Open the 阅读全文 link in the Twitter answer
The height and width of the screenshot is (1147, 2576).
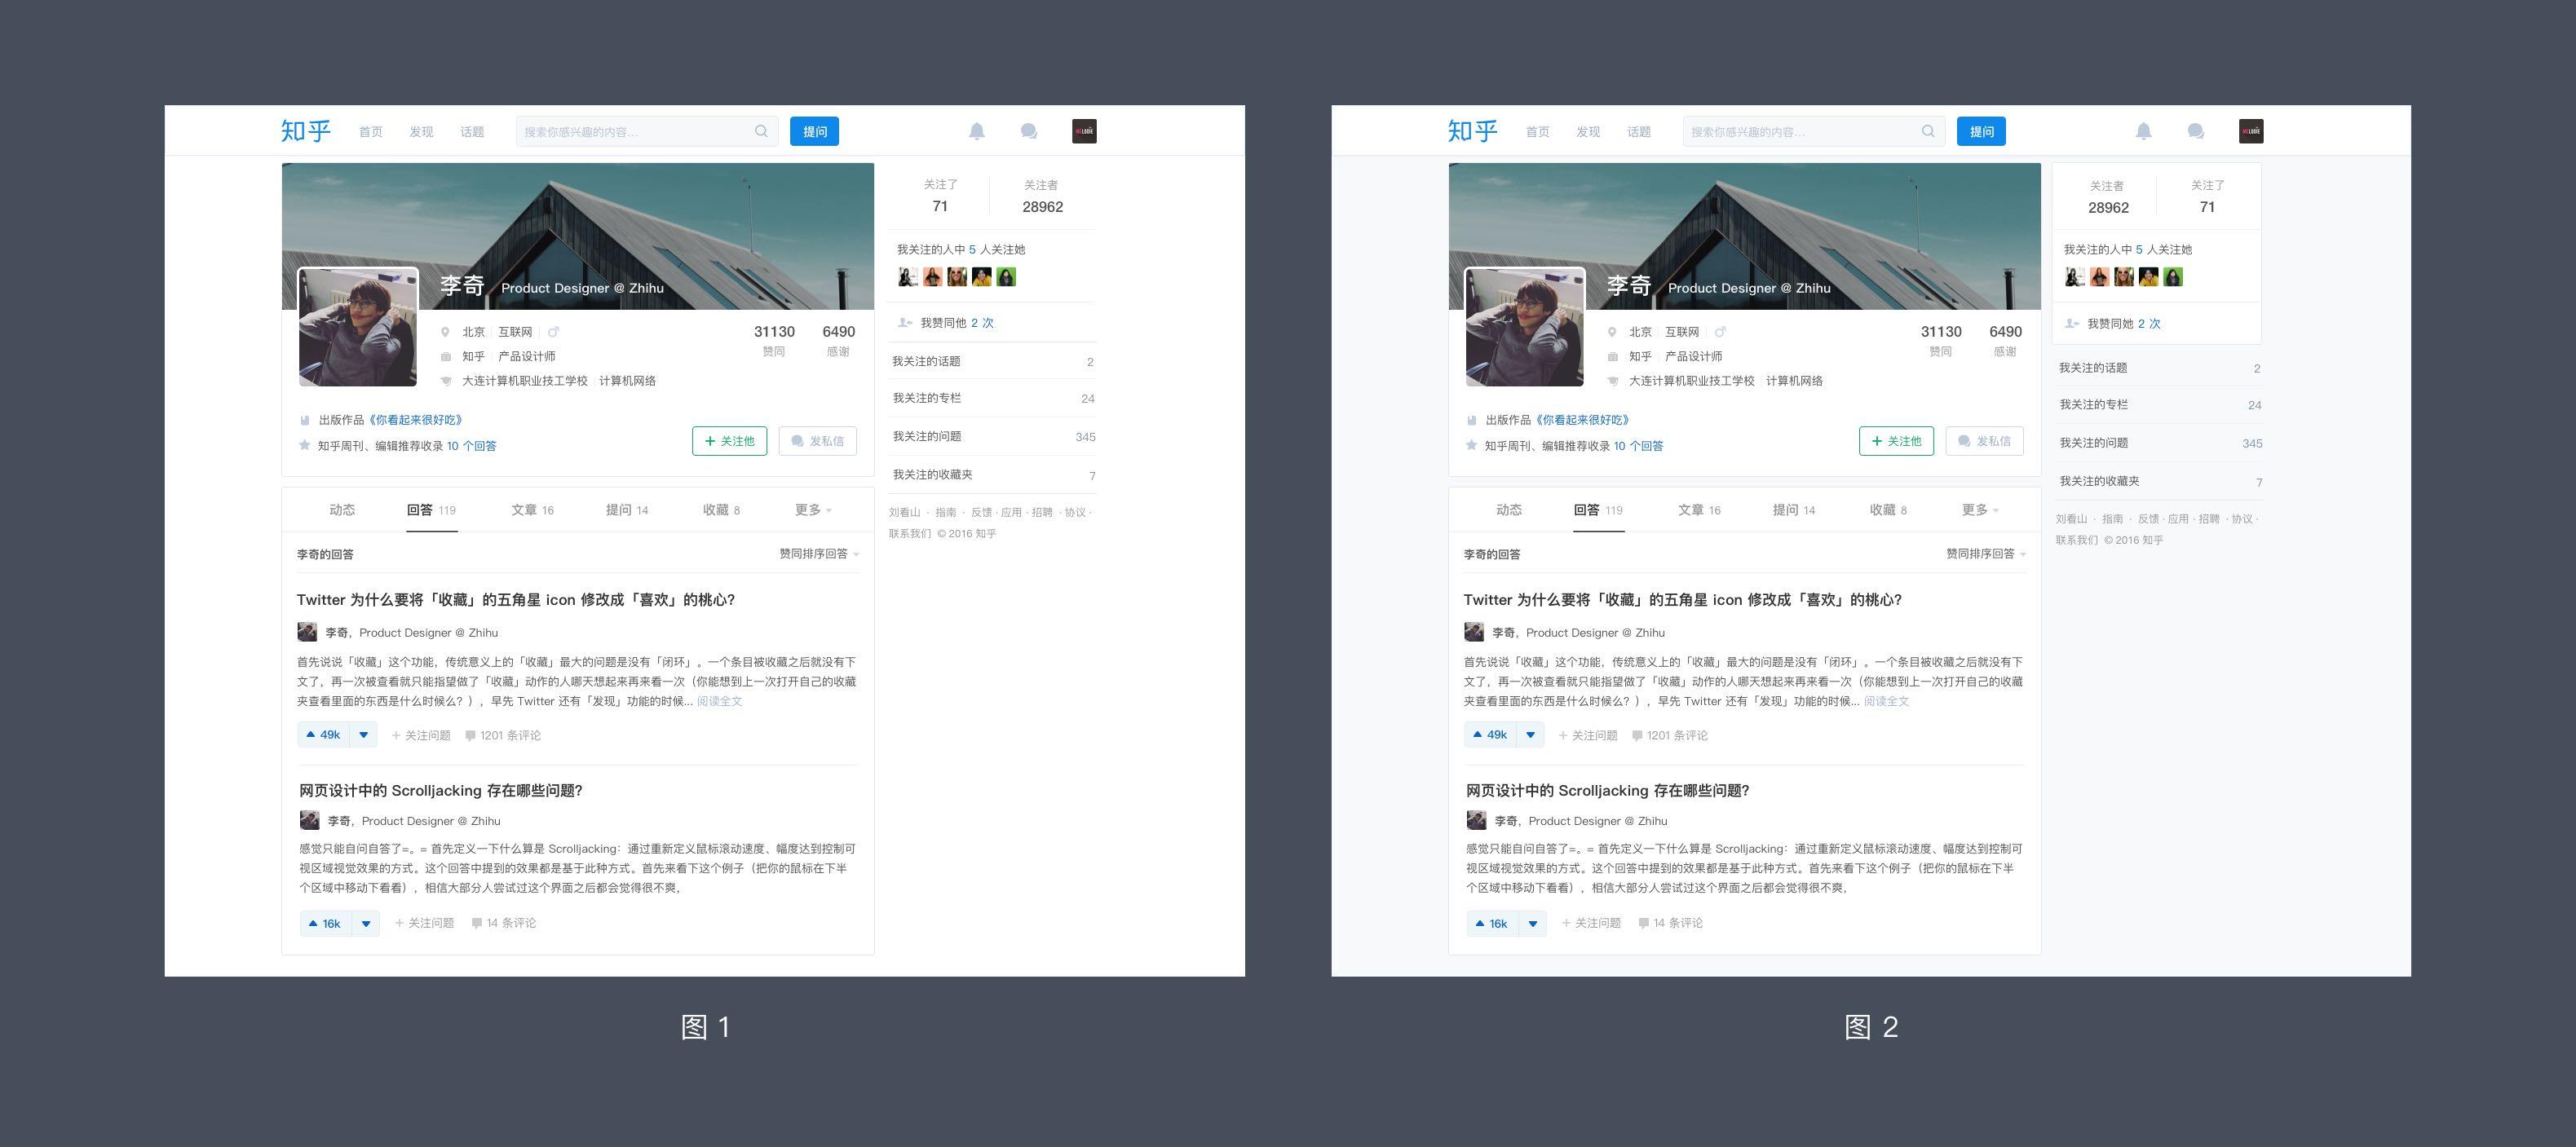(x=719, y=701)
